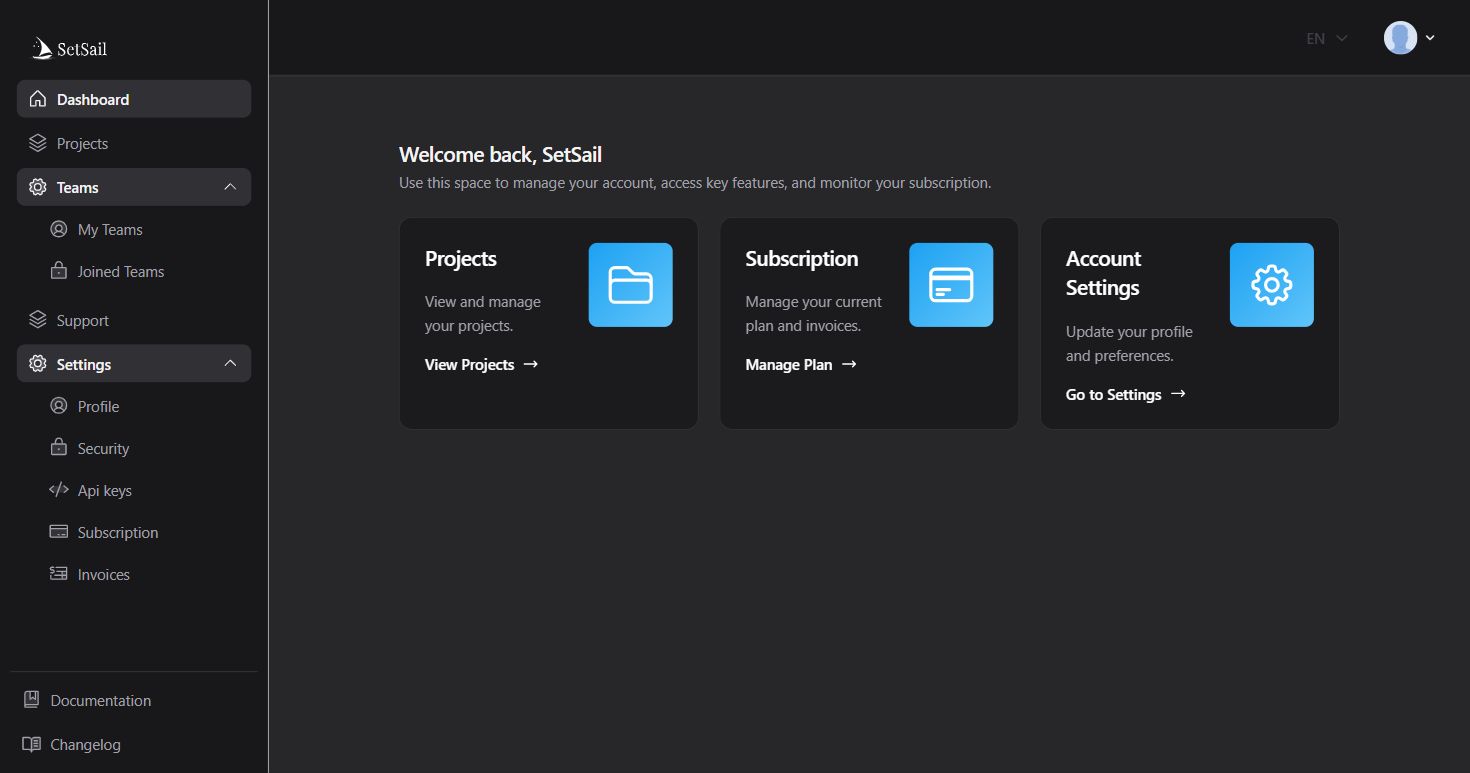This screenshot has height=773, width=1470.
Task: Collapse the Settings section chevron
Action: [x=230, y=364]
